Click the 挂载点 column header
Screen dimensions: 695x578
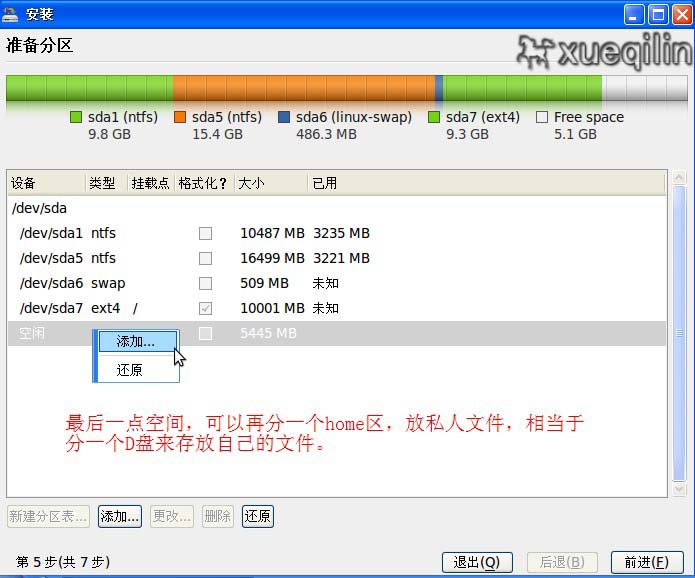coord(151,183)
